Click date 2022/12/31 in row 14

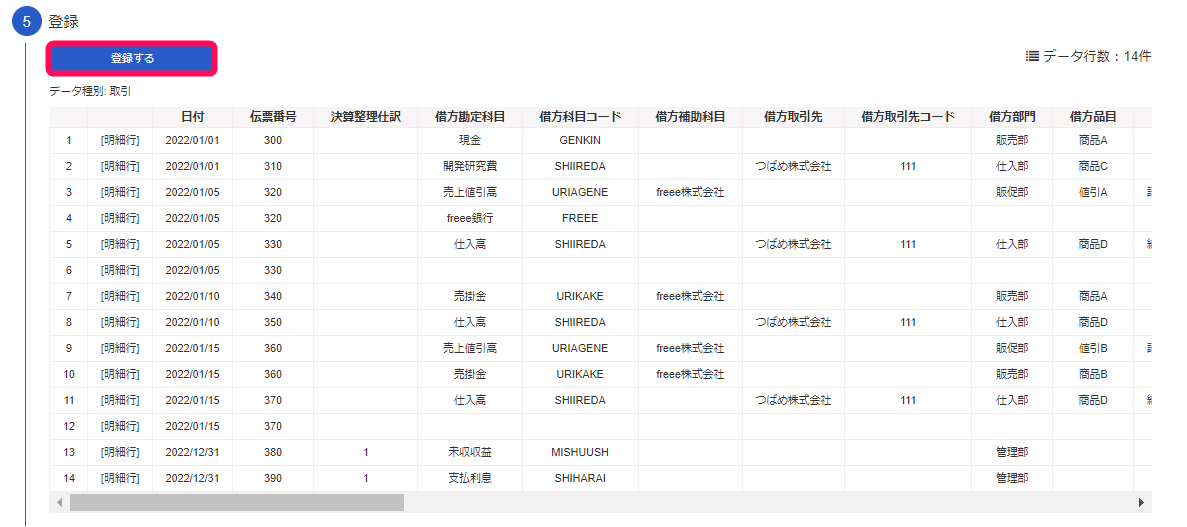[x=192, y=478]
